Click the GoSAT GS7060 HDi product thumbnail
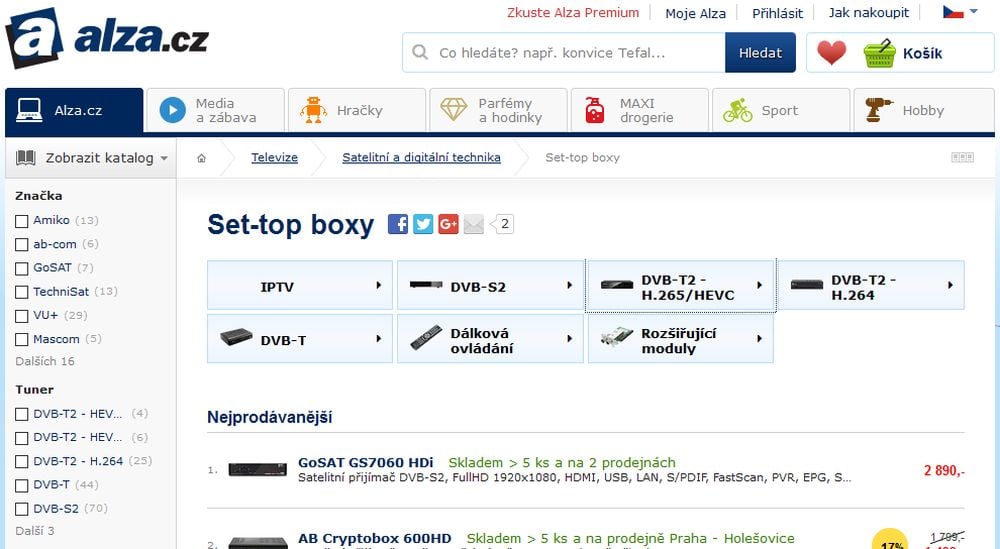This screenshot has width=1000, height=549. 258,470
